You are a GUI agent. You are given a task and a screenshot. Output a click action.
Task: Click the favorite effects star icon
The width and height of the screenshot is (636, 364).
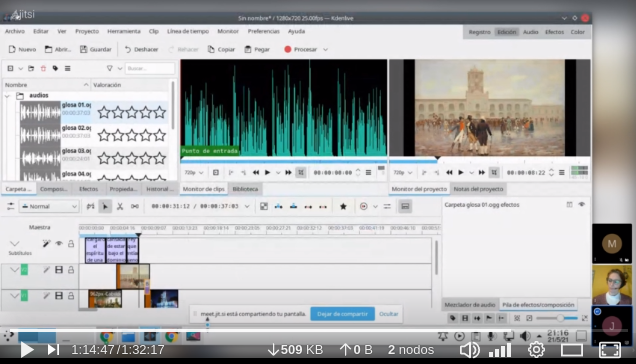[343, 207]
